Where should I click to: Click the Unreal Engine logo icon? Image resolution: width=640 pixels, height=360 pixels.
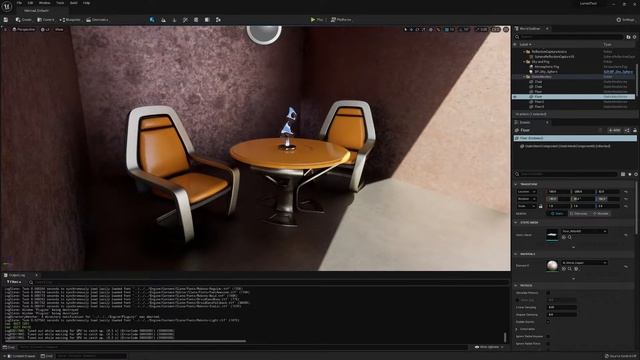(x=7, y=7)
